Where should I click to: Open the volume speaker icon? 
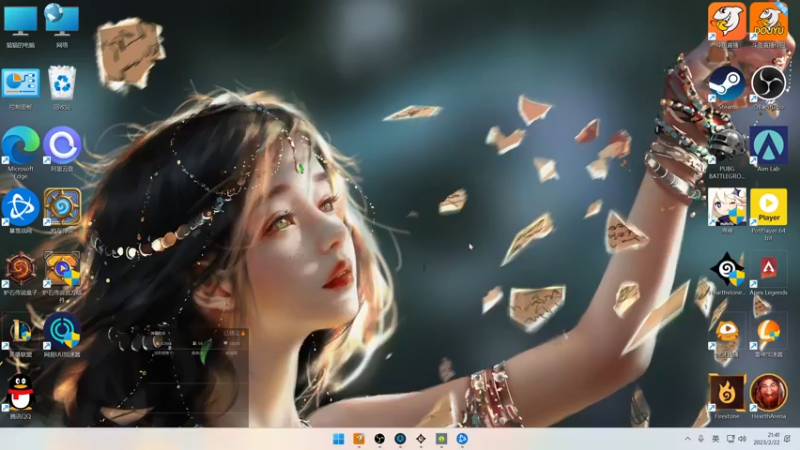click(742, 439)
